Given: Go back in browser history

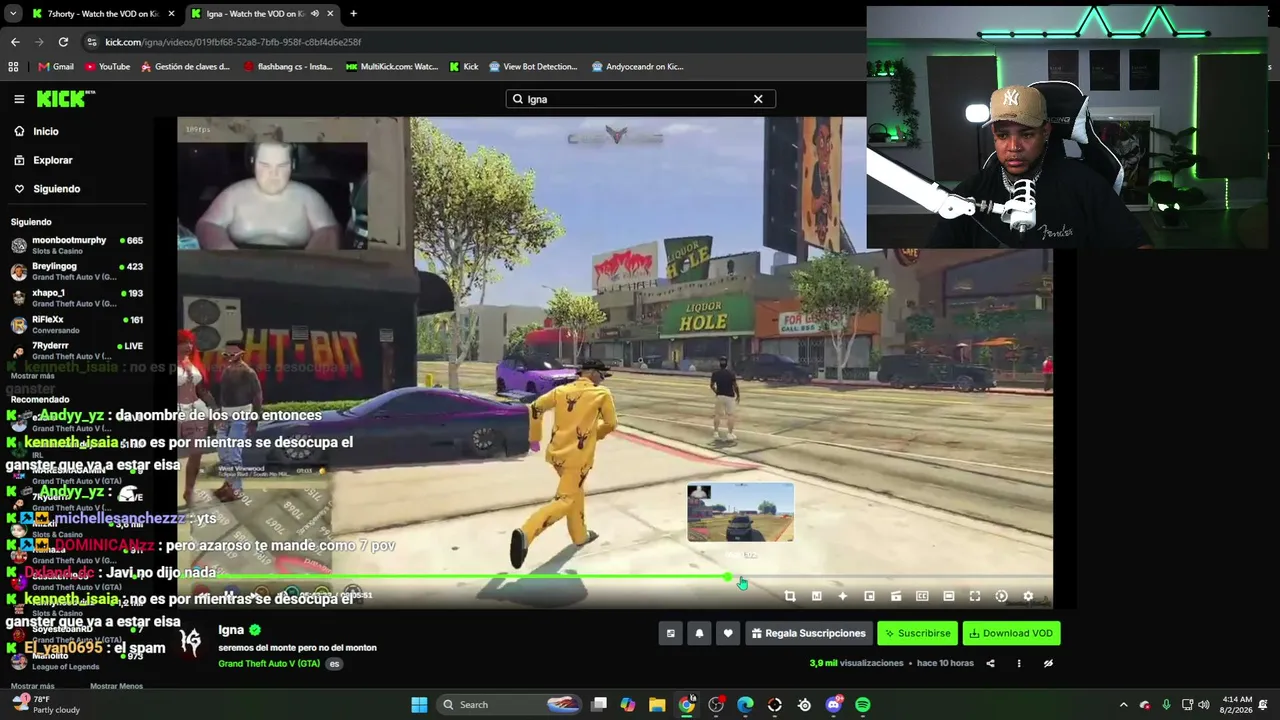Looking at the screenshot, I should pos(15,42).
